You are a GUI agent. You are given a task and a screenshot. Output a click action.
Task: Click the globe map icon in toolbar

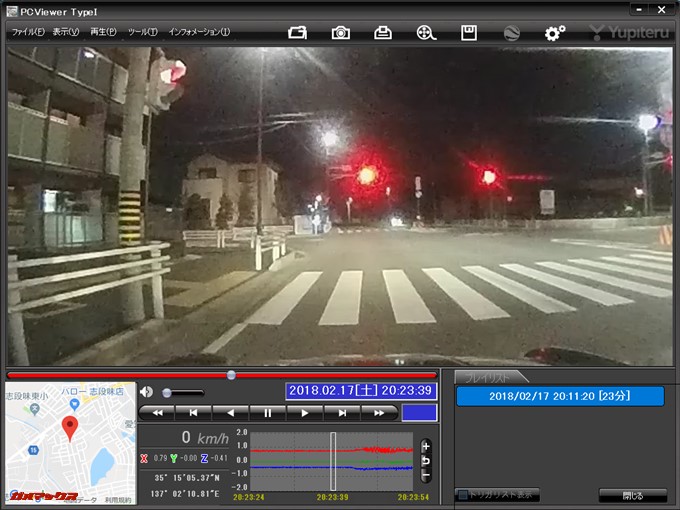click(x=511, y=32)
